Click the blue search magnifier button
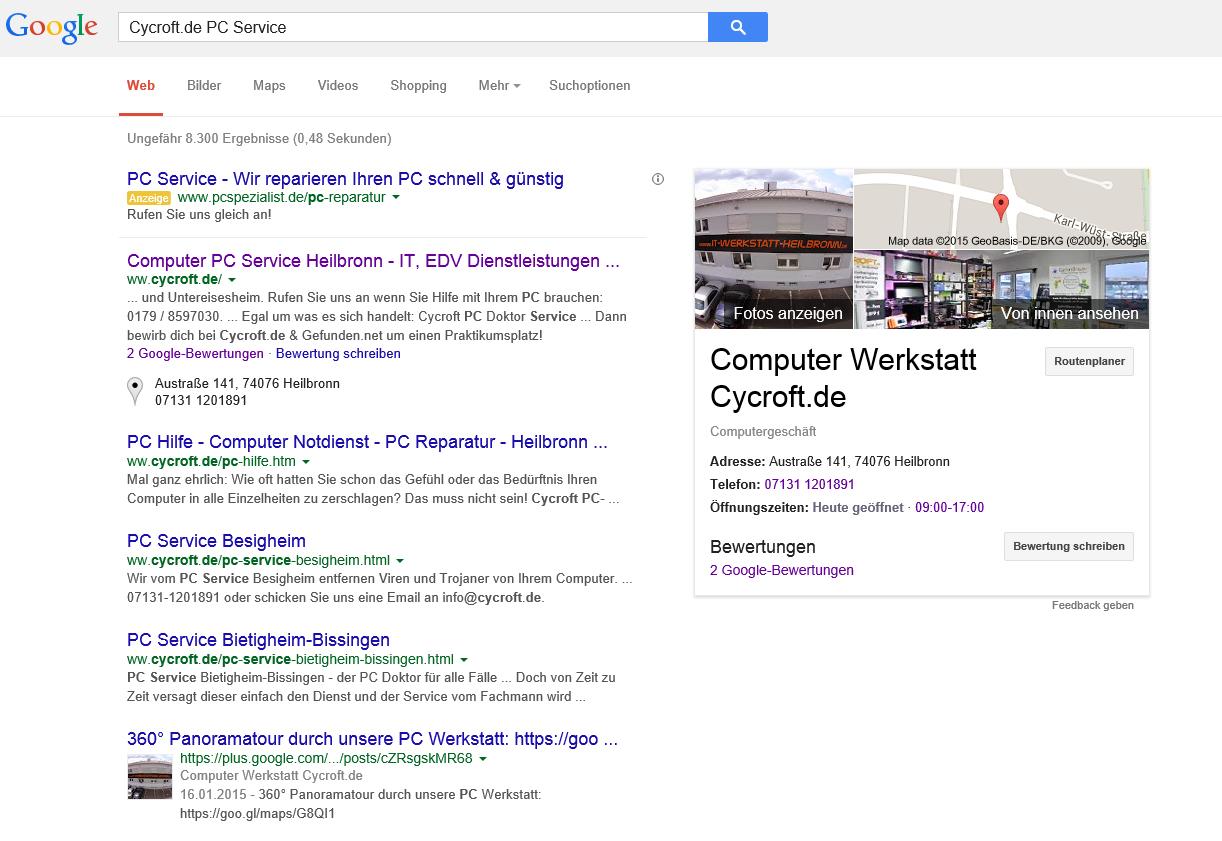 point(737,28)
